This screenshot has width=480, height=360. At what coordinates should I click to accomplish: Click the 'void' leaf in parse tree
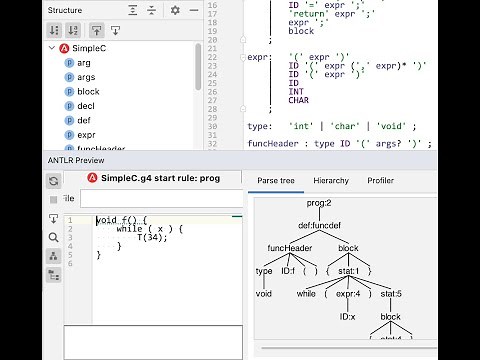click(264, 294)
